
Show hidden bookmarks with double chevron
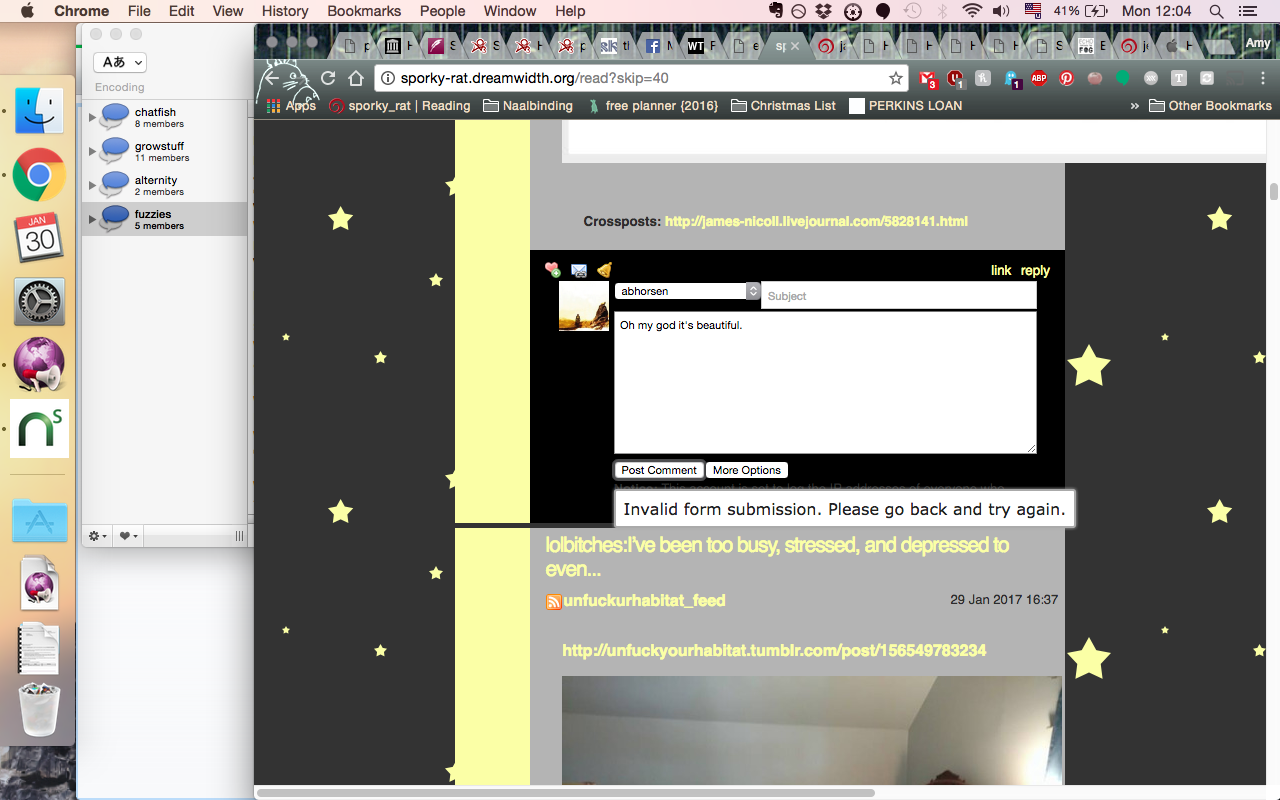tap(1134, 105)
